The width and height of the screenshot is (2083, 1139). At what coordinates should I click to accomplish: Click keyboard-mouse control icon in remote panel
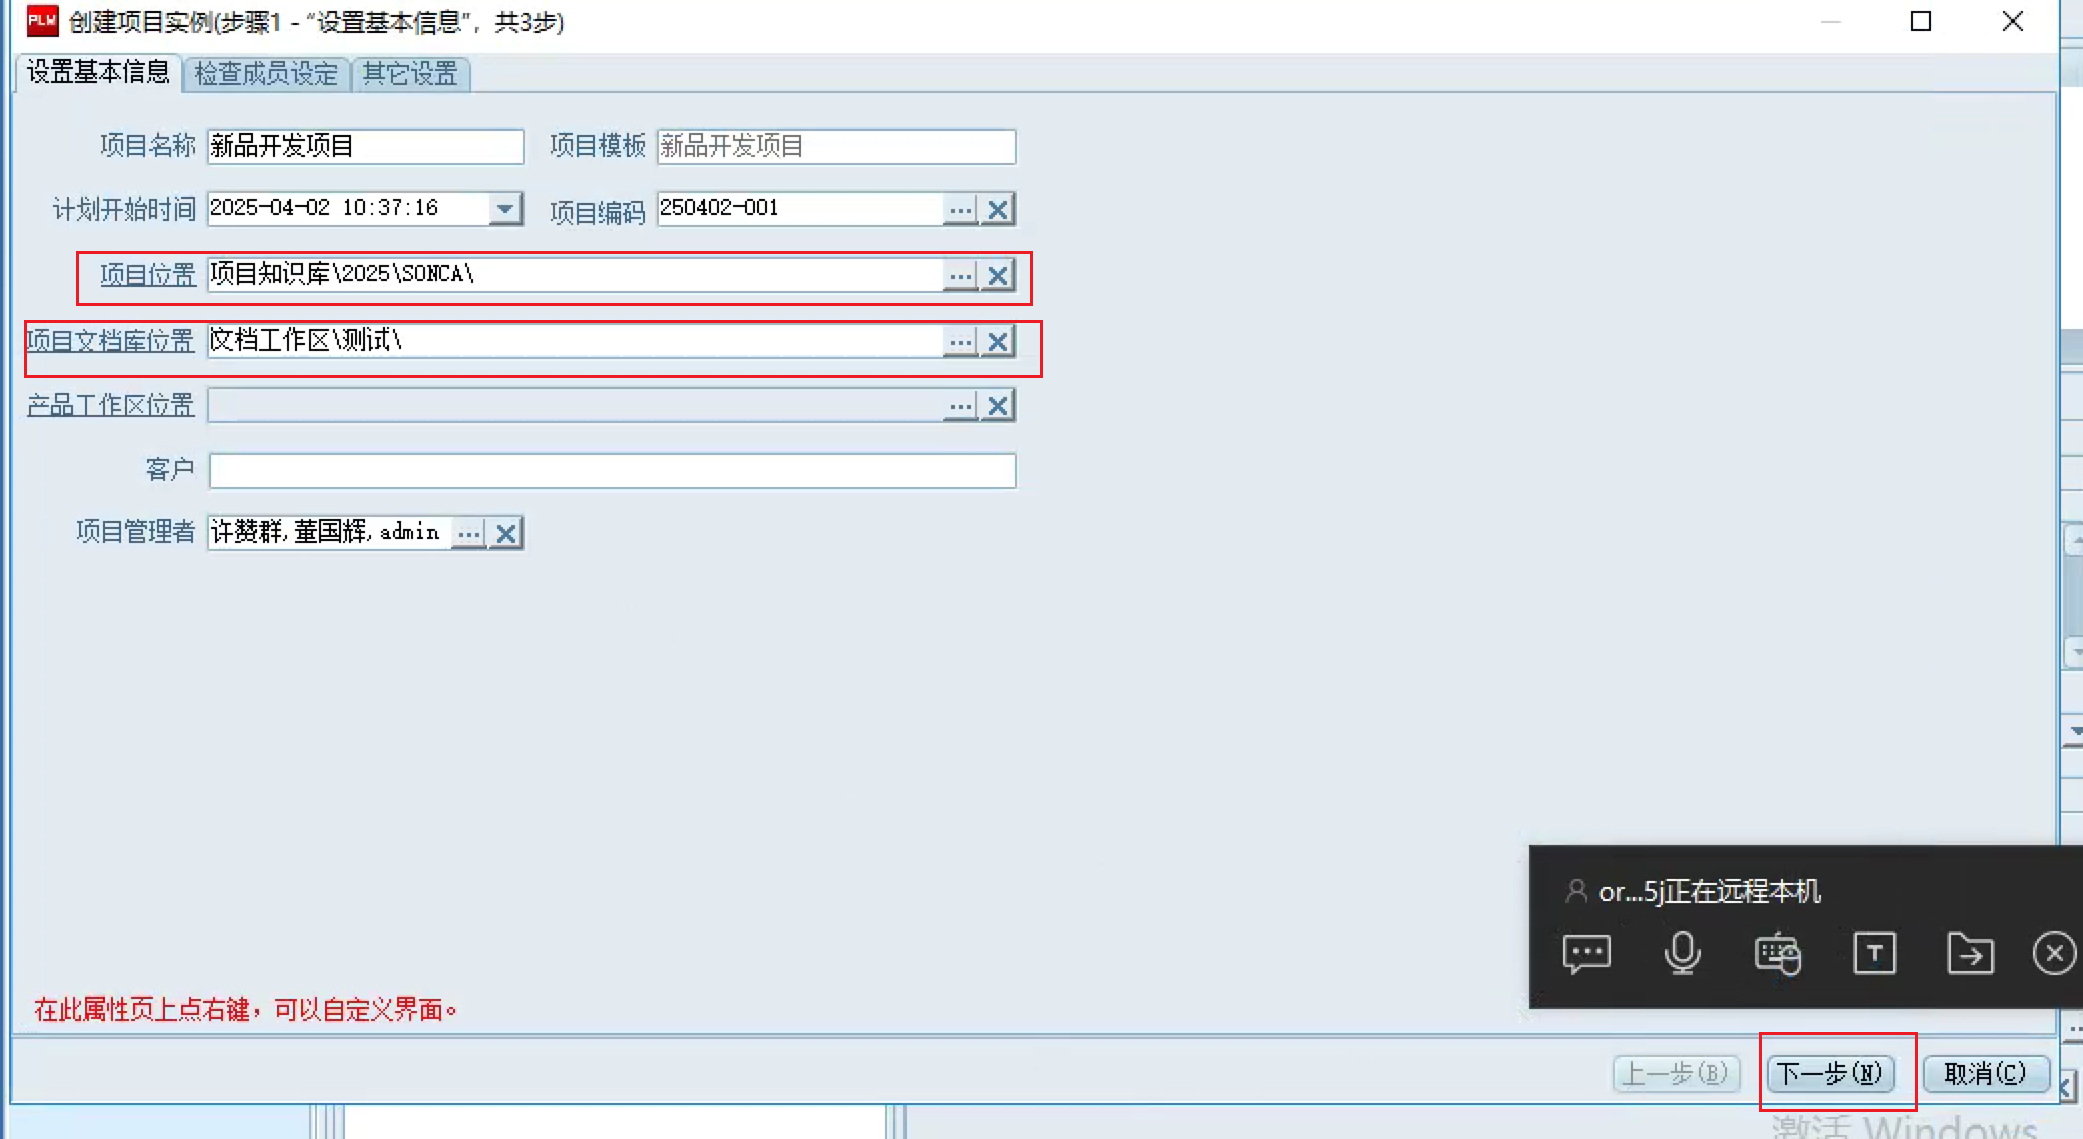point(1778,953)
